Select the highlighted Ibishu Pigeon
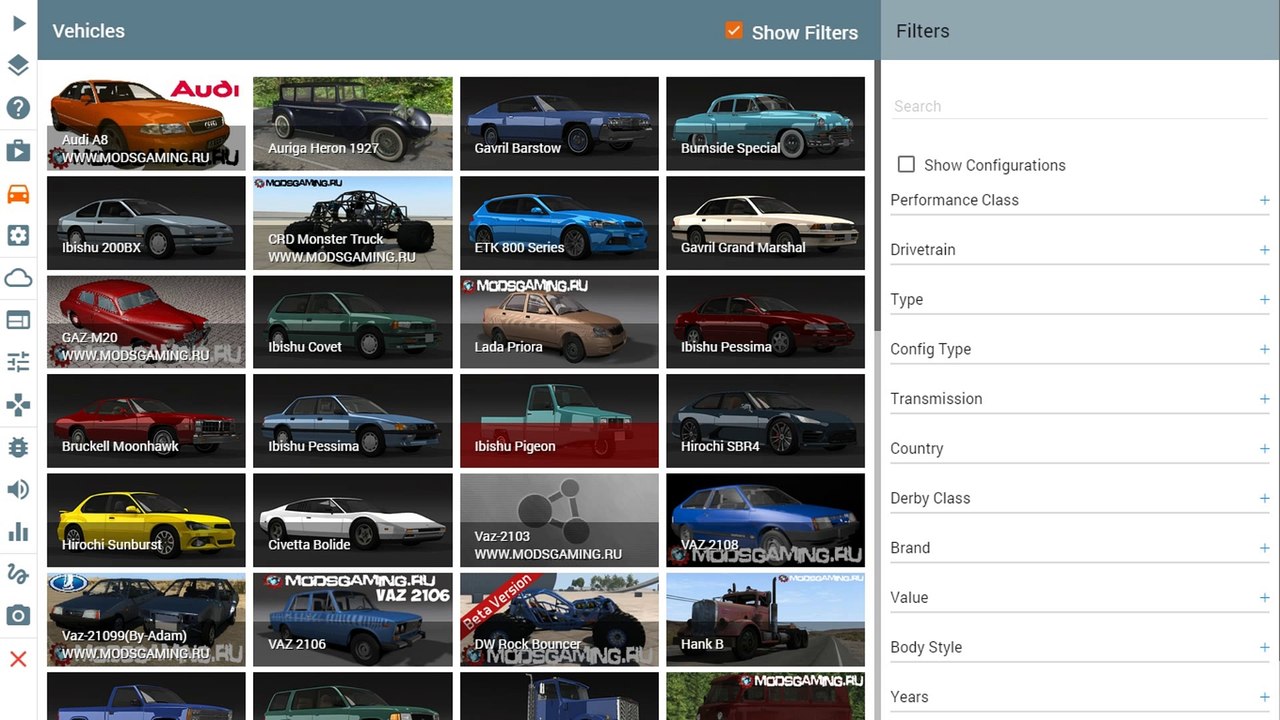Screen dimensions: 1280x720 point(559,421)
